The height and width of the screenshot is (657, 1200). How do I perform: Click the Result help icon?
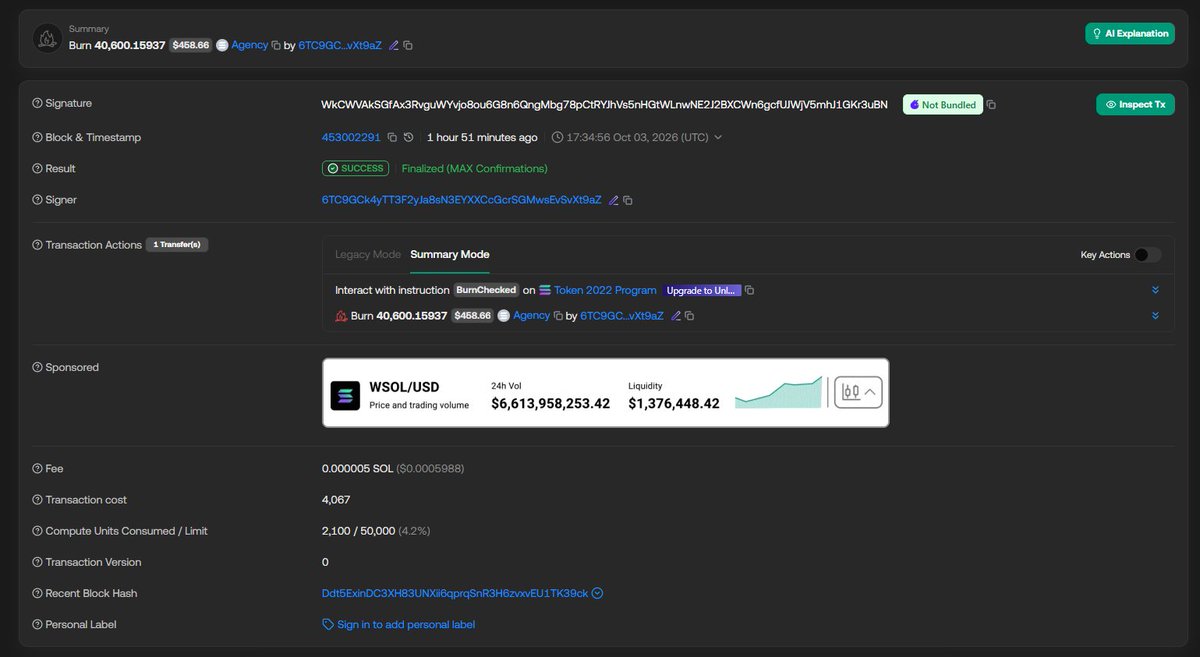[x=37, y=168]
